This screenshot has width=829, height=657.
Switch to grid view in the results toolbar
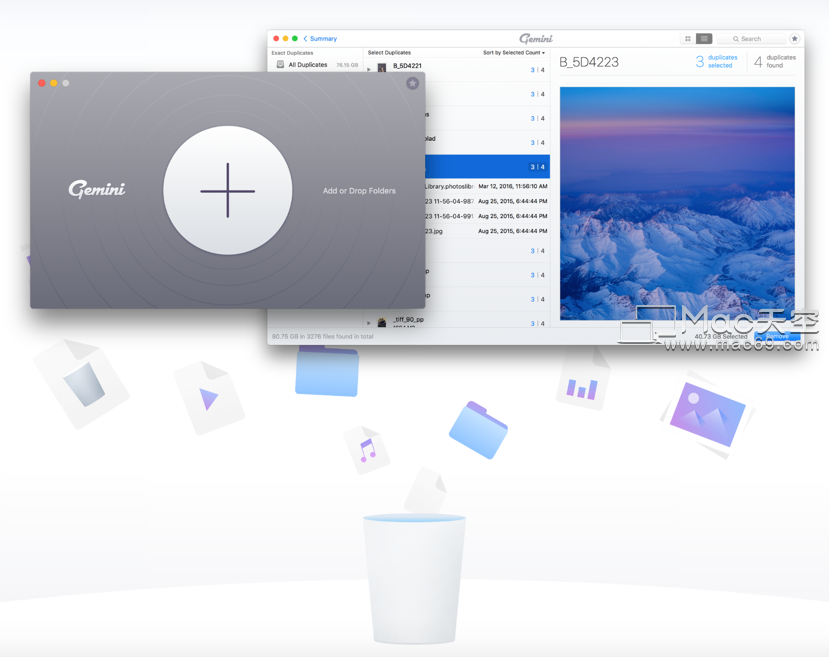tap(688, 39)
